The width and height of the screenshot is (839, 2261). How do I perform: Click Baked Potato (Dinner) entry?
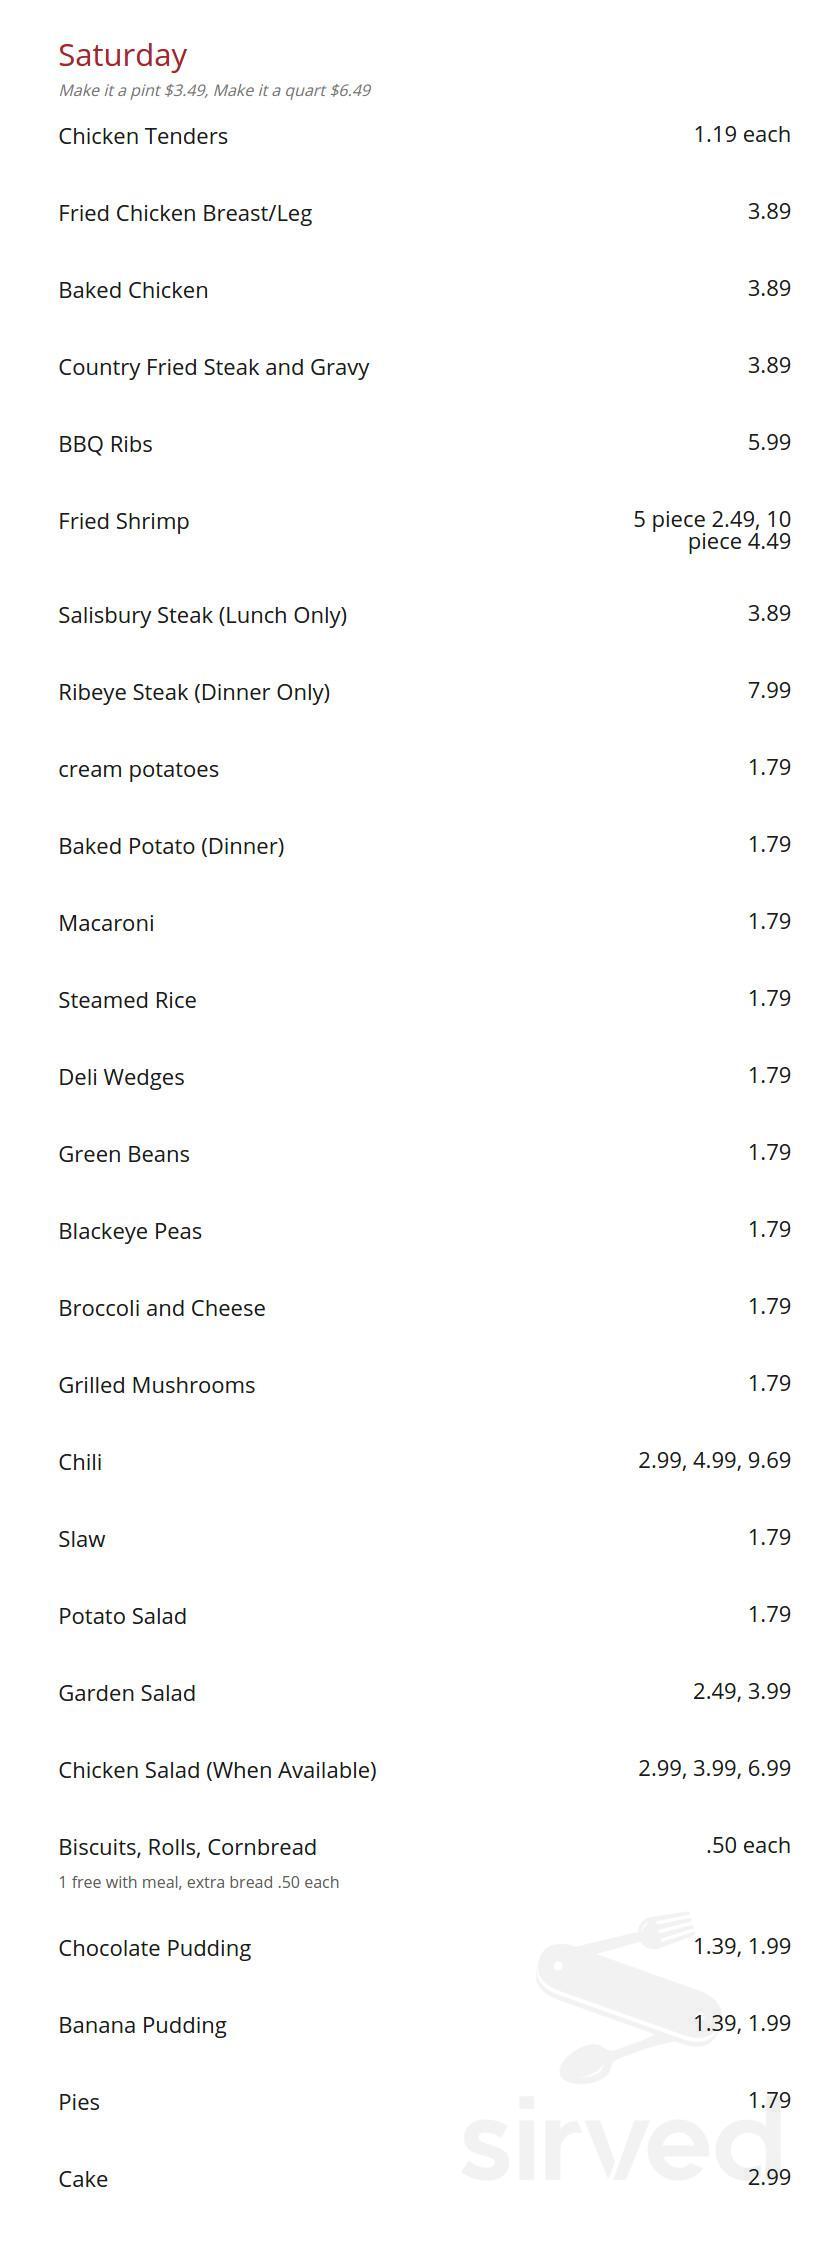coord(171,846)
